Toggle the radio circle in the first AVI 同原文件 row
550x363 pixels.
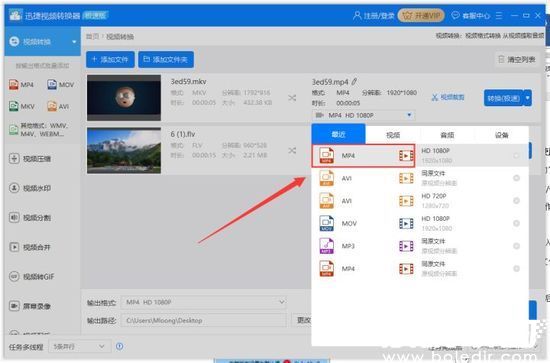(x=516, y=178)
